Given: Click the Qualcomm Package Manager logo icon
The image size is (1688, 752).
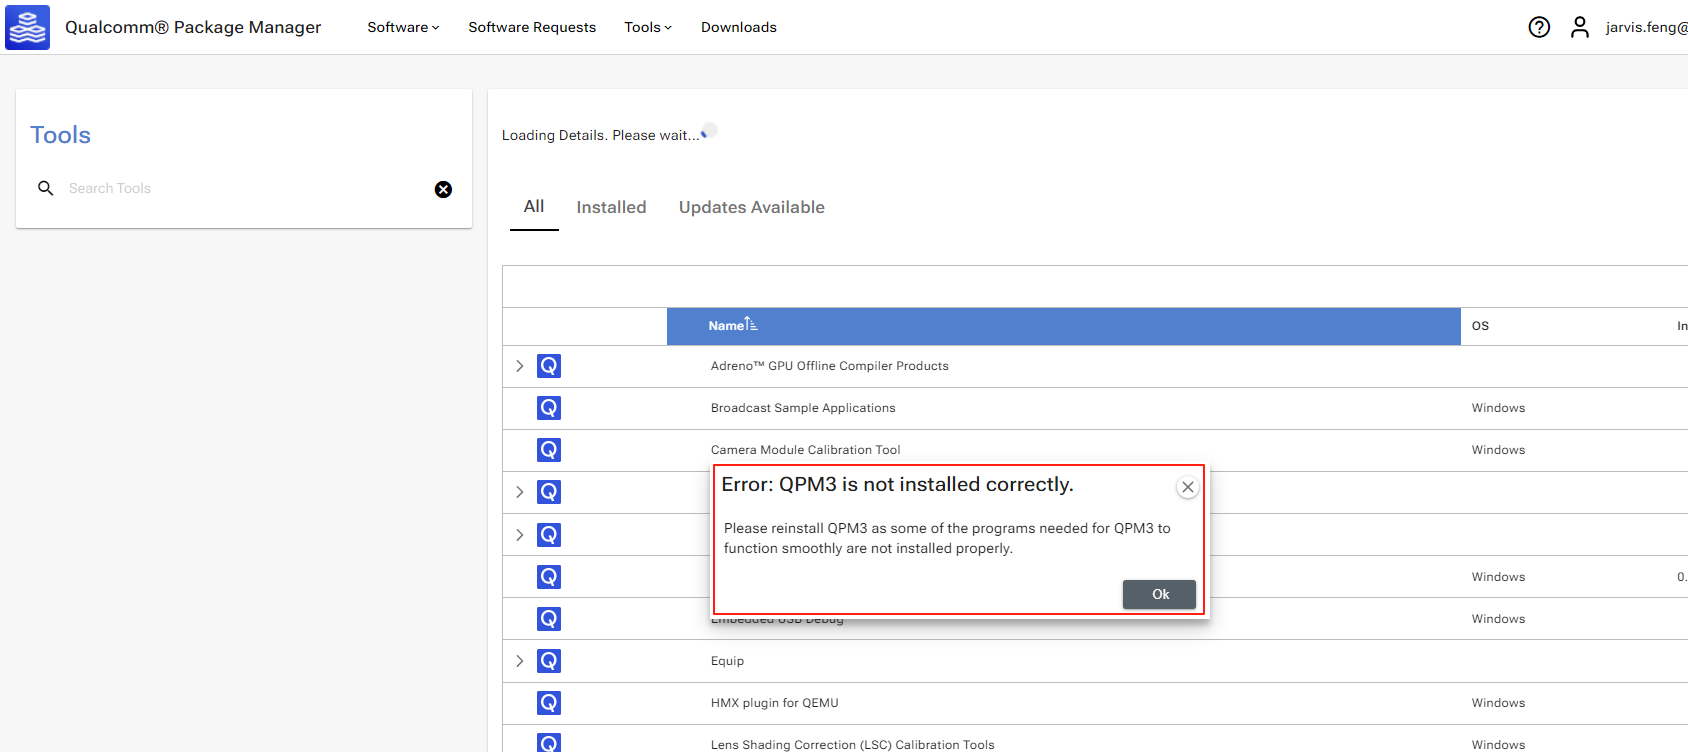Looking at the screenshot, I should click(27, 27).
